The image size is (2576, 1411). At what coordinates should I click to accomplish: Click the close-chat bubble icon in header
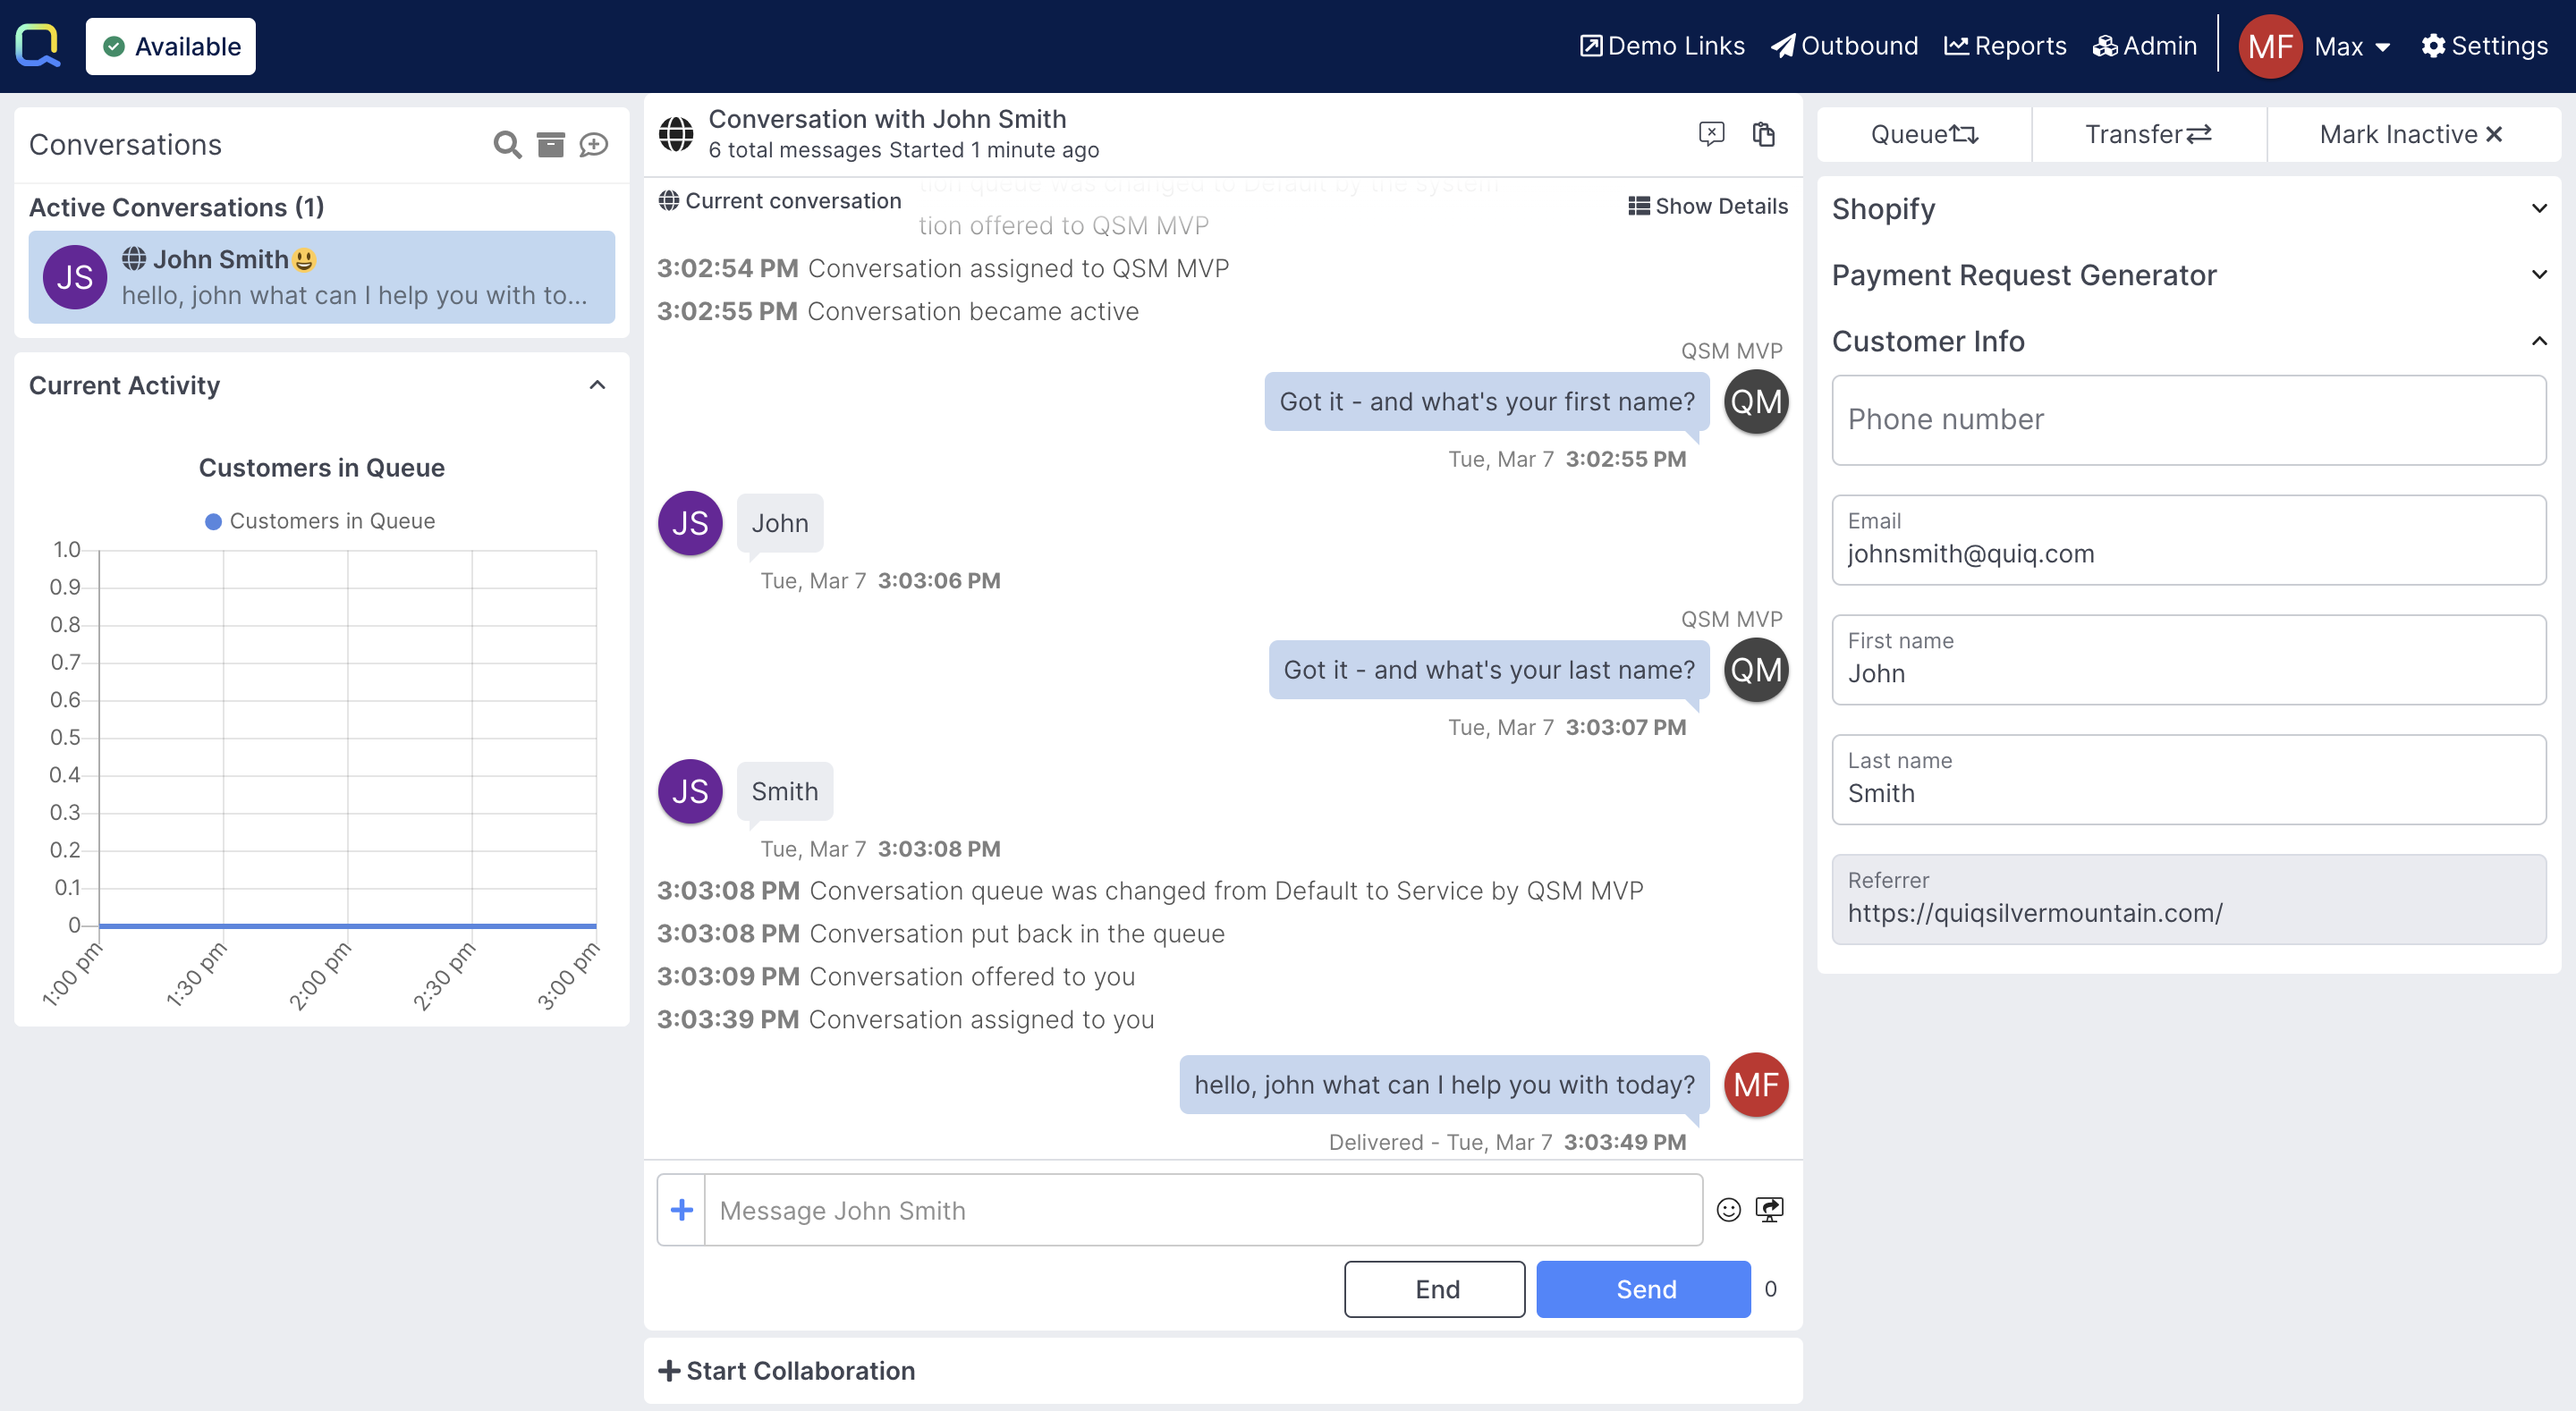click(x=1711, y=134)
